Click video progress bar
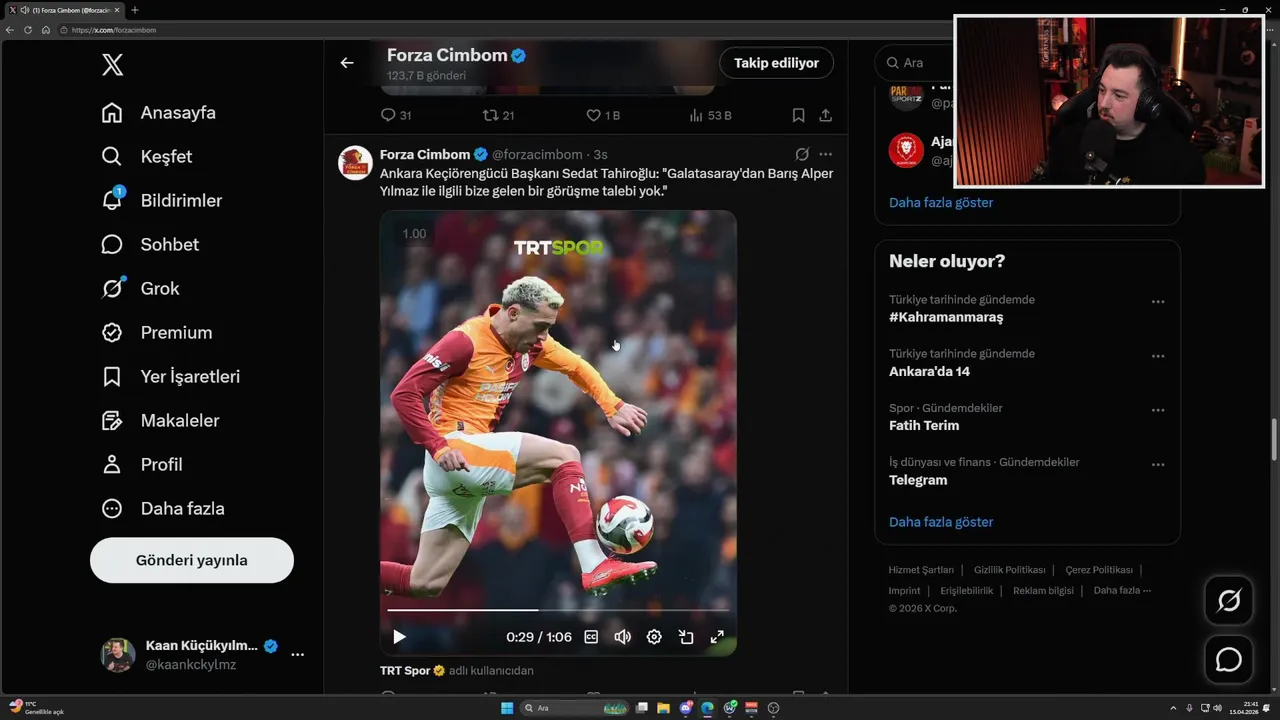Screen dimensions: 1280x720 tap(558, 609)
